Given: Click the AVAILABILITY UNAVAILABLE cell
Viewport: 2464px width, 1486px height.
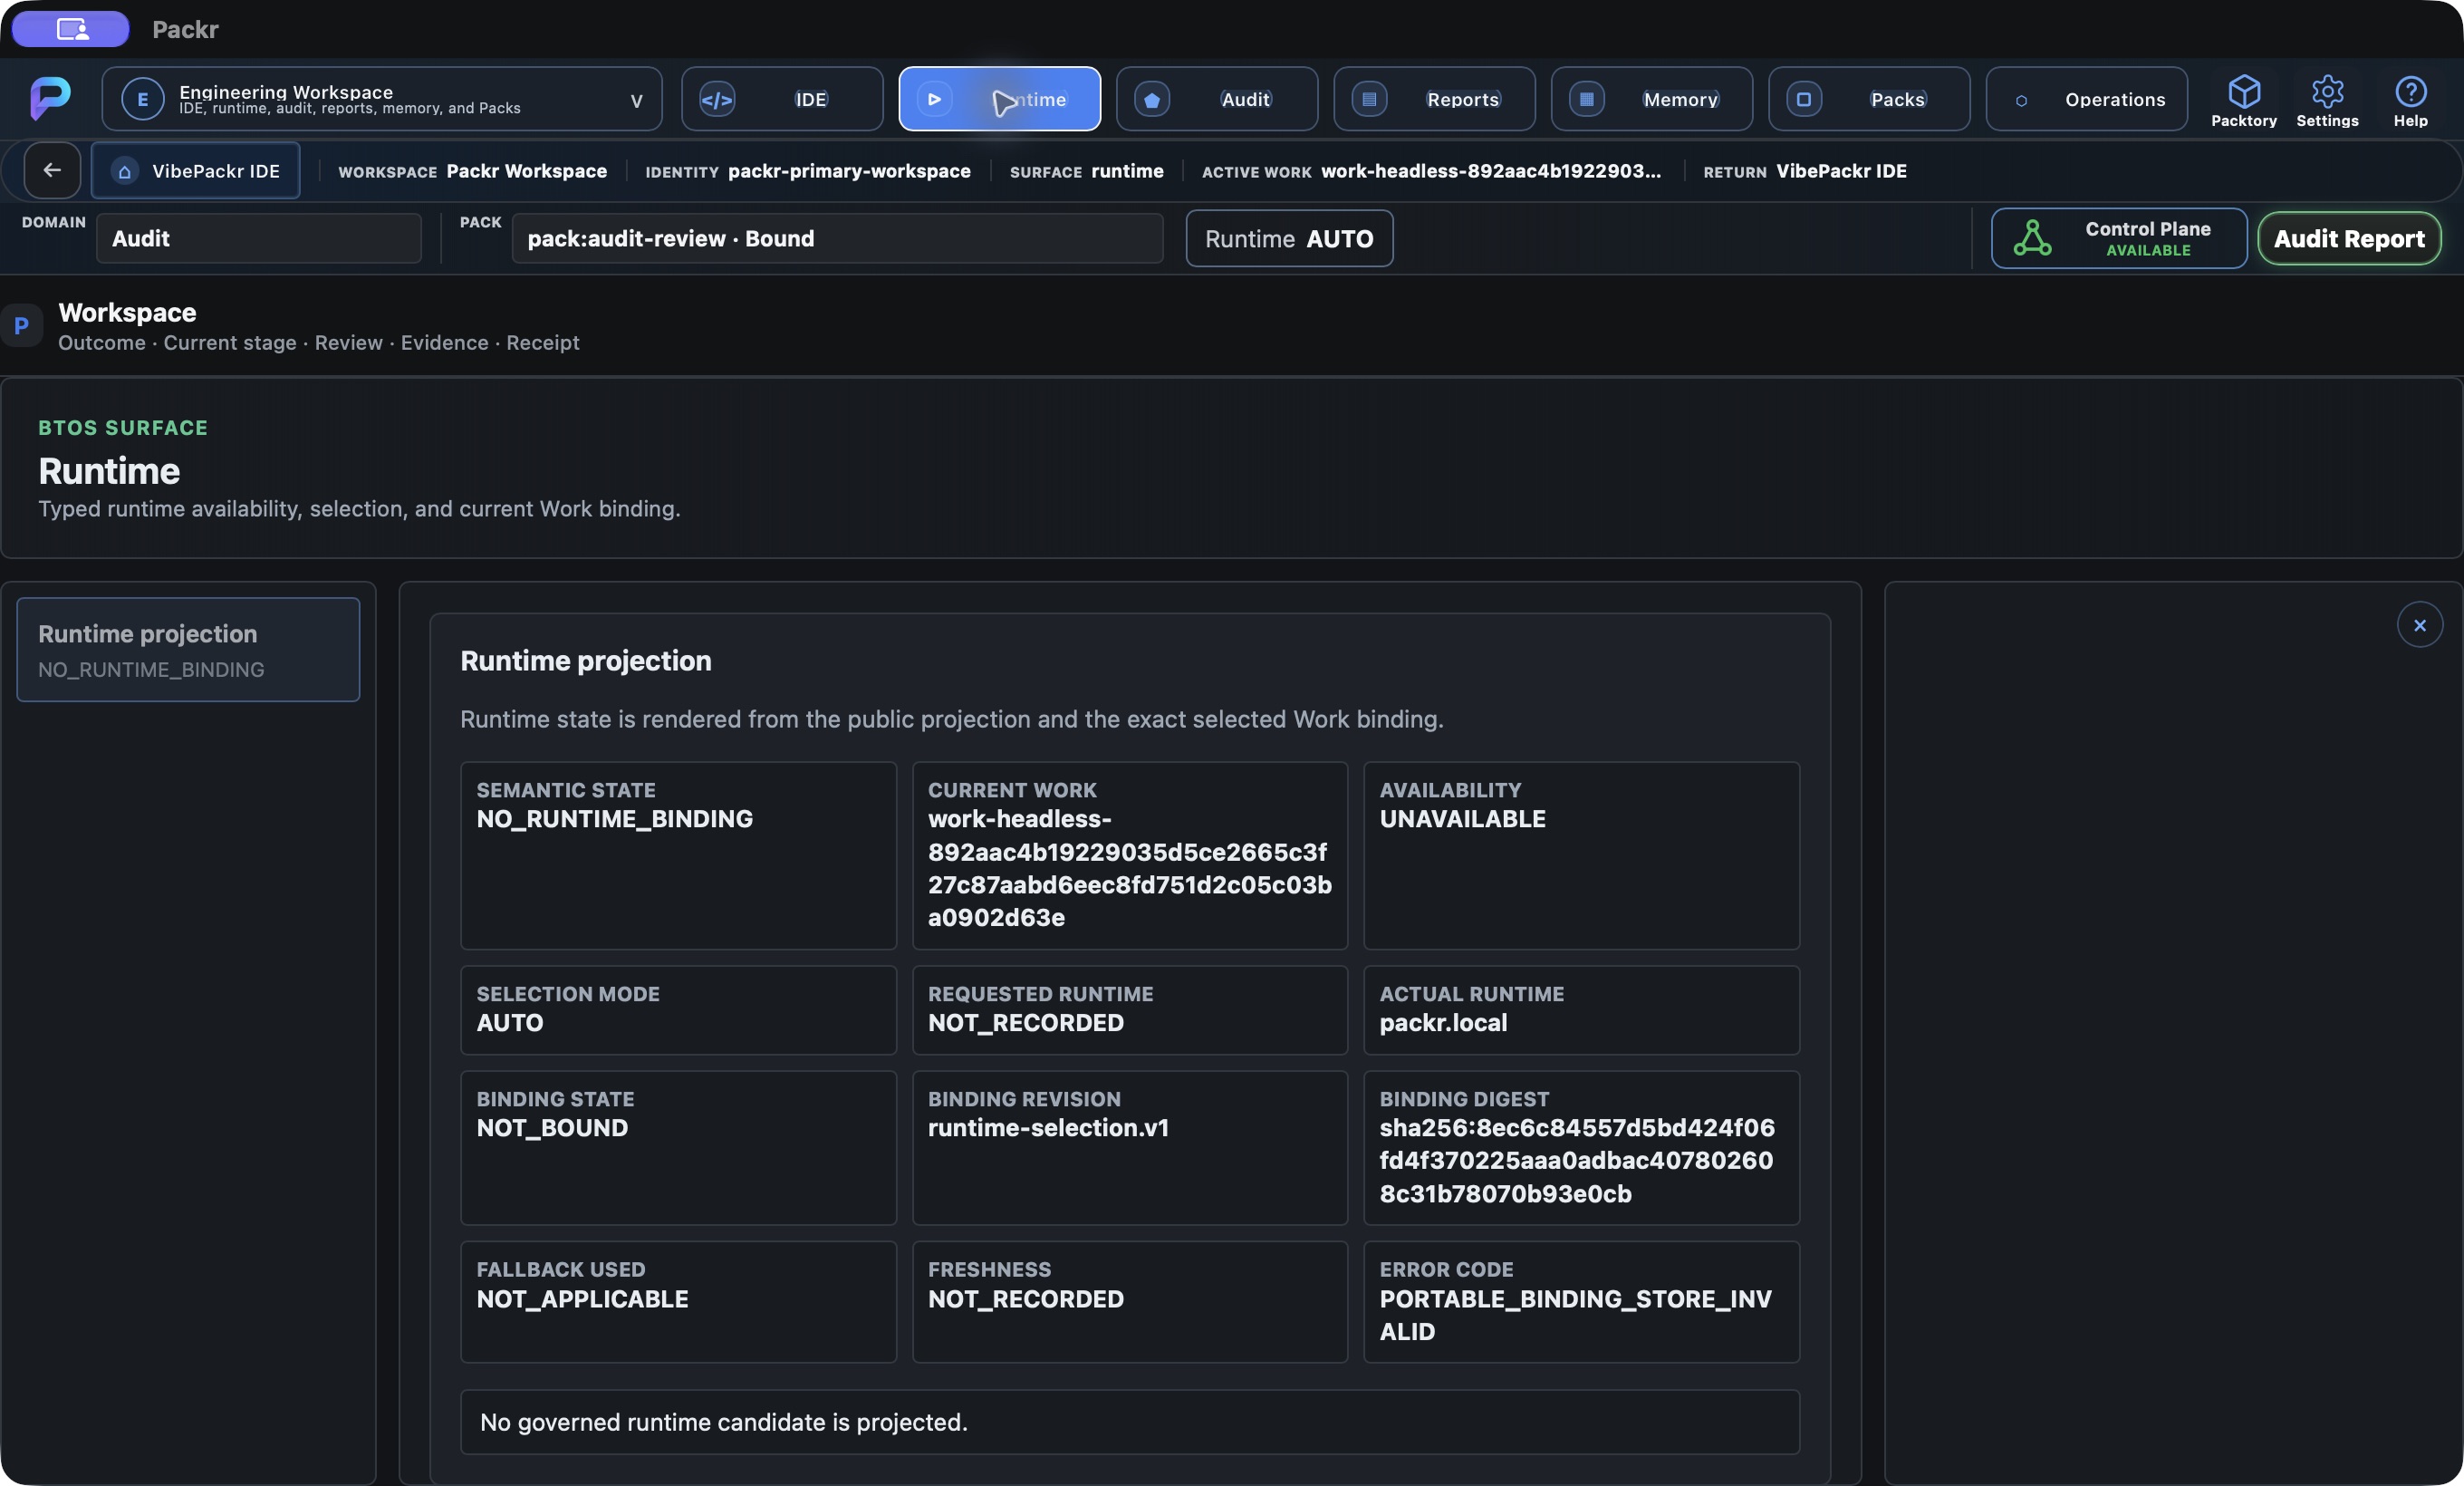Looking at the screenshot, I should click(x=1581, y=855).
